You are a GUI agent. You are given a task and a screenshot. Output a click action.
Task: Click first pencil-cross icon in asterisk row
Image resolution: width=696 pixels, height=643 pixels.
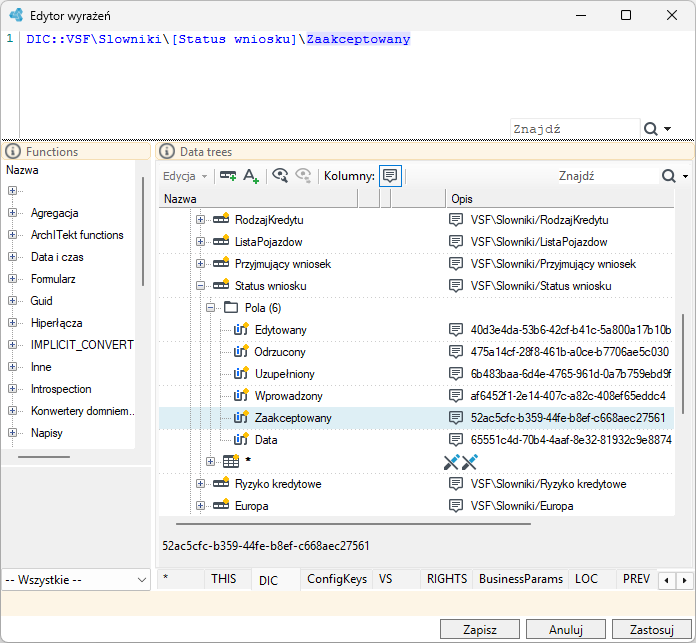pyautogui.click(x=452, y=462)
